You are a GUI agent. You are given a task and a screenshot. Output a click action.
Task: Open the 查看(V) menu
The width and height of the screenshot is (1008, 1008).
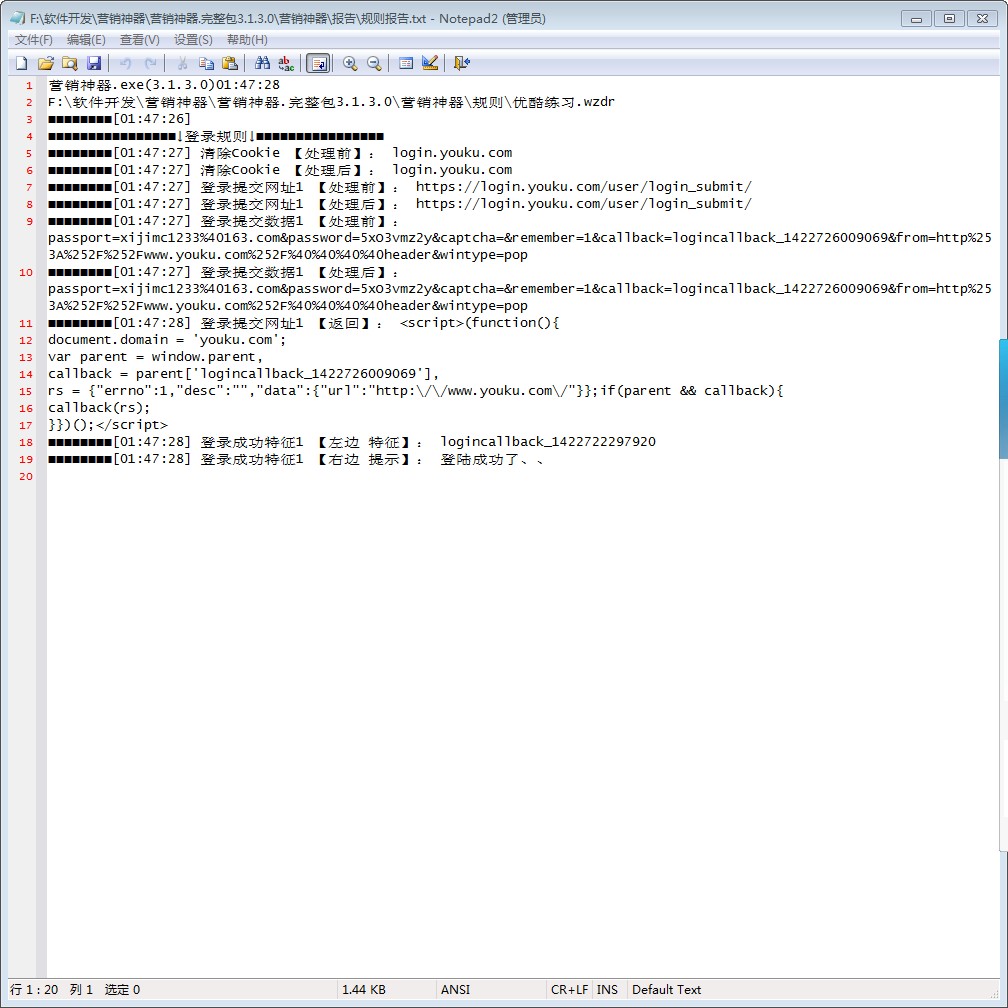click(x=139, y=40)
